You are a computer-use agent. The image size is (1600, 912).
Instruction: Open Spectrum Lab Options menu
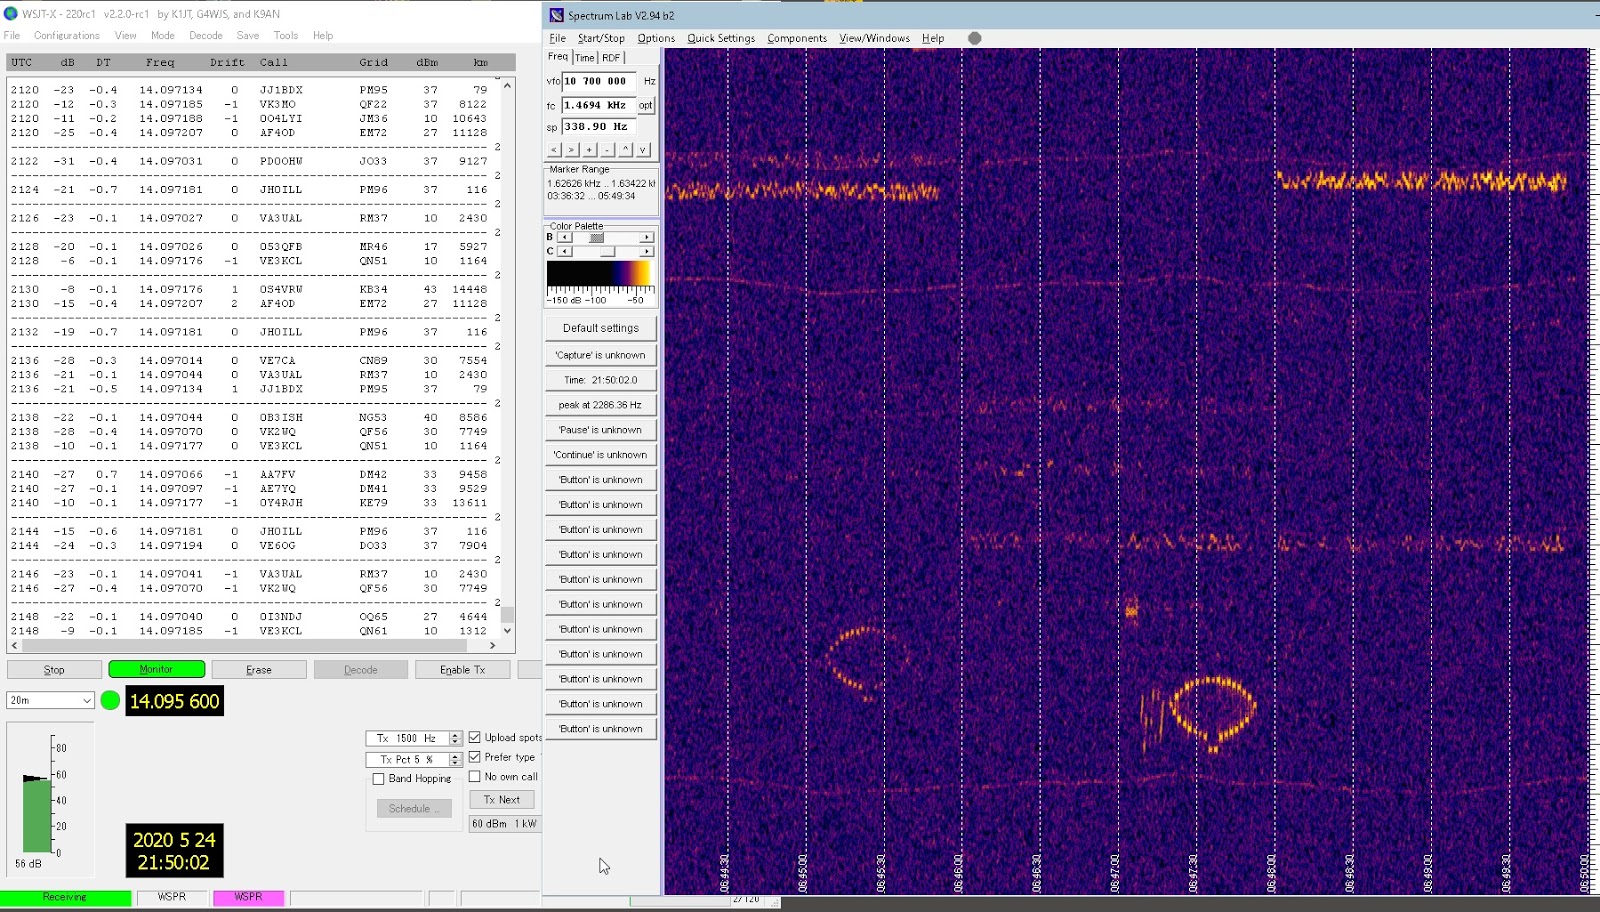click(656, 38)
